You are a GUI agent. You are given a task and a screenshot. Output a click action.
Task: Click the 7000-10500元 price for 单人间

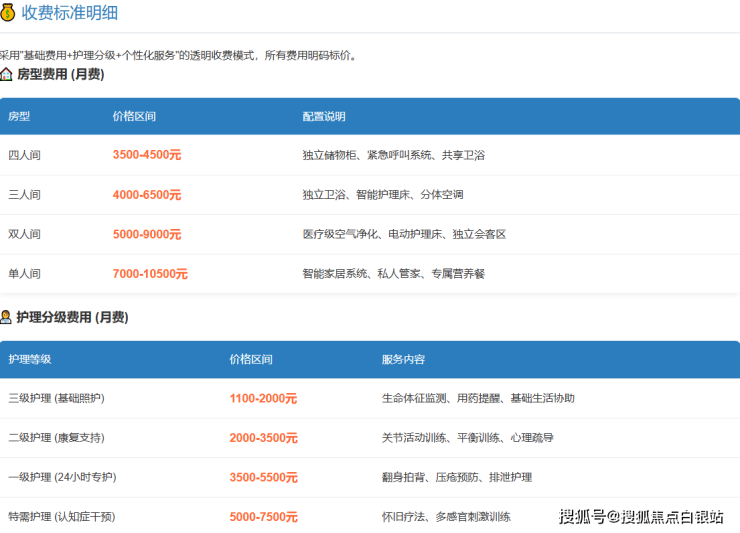(150, 274)
